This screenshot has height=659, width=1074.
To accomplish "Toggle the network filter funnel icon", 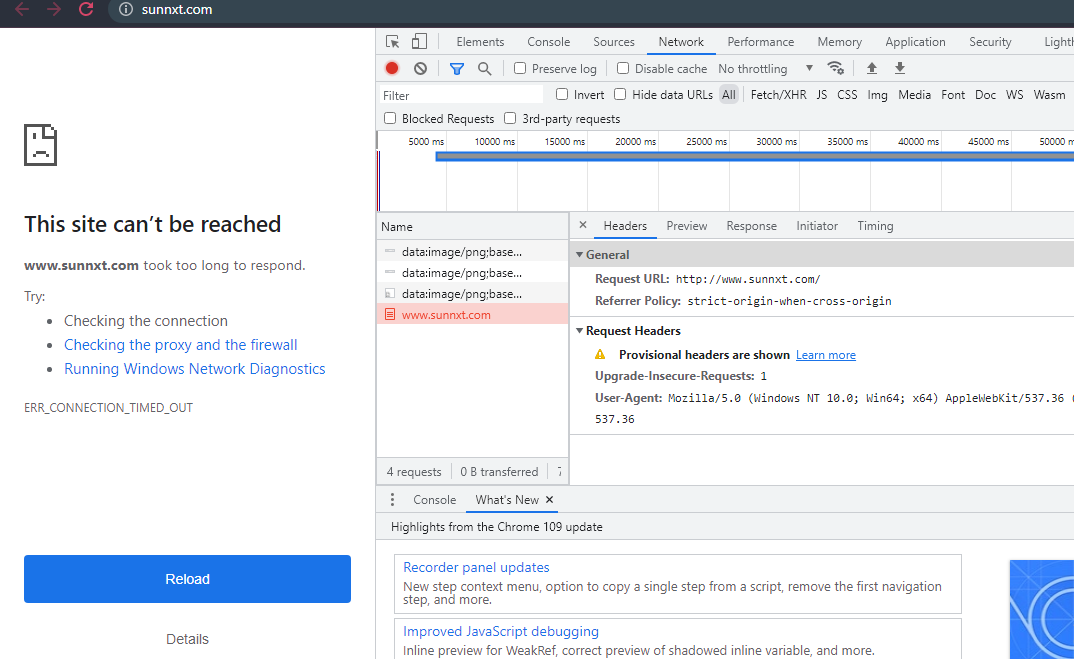I will click(457, 69).
